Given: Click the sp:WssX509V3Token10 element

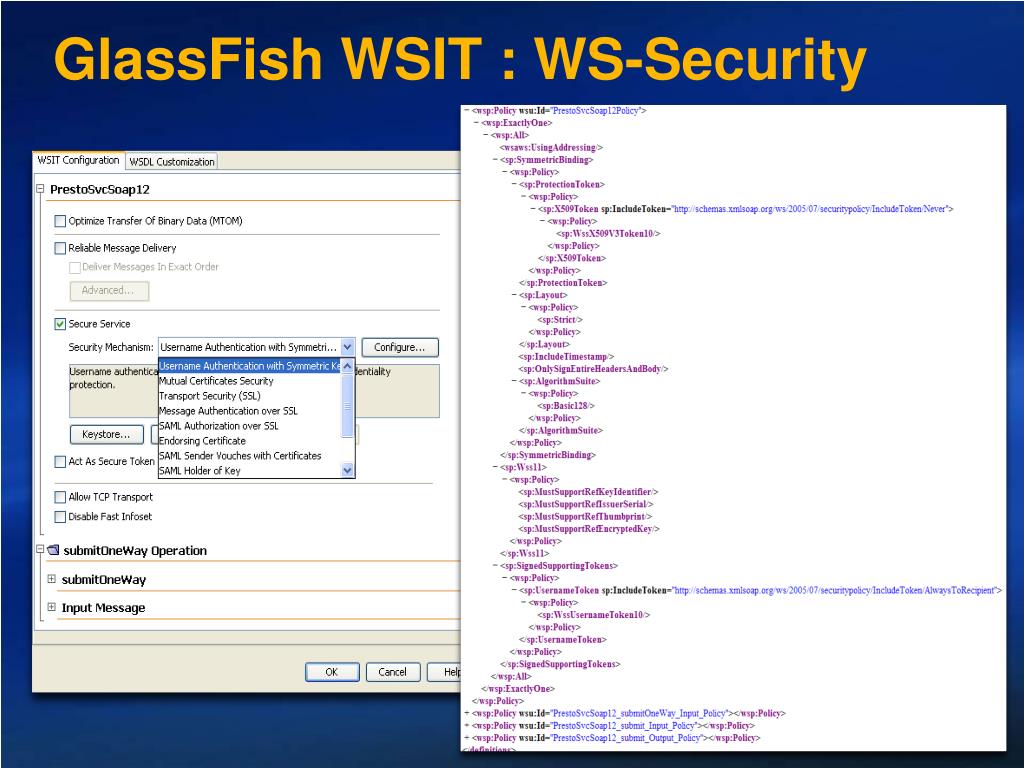Looking at the screenshot, I should 609,234.
